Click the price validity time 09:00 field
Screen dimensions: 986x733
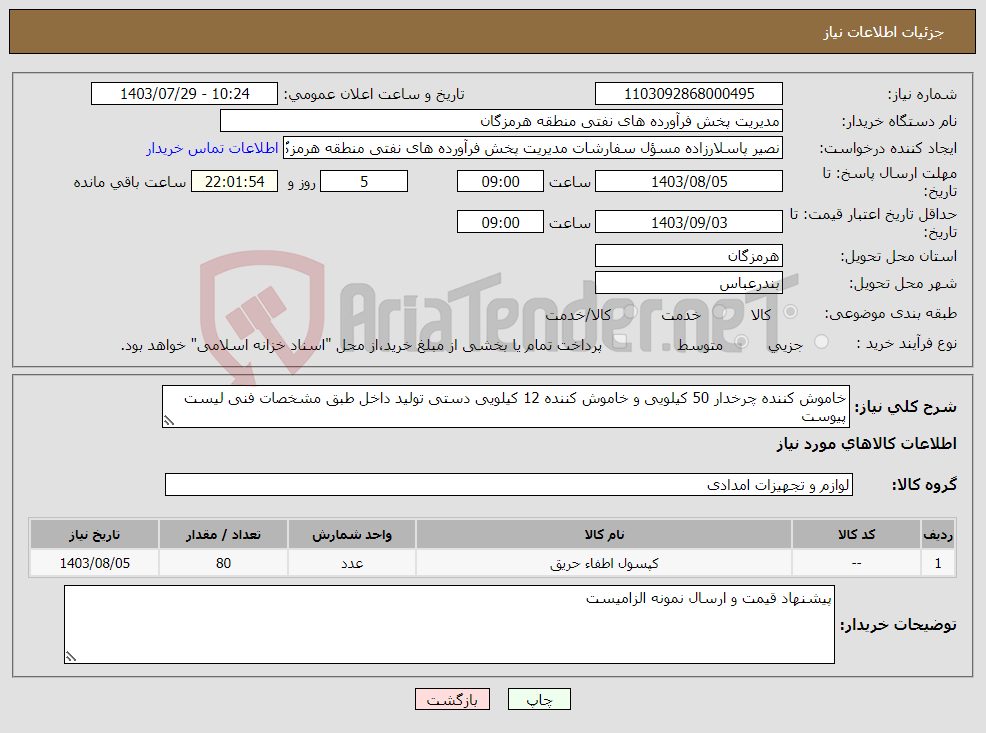click(500, 223)
